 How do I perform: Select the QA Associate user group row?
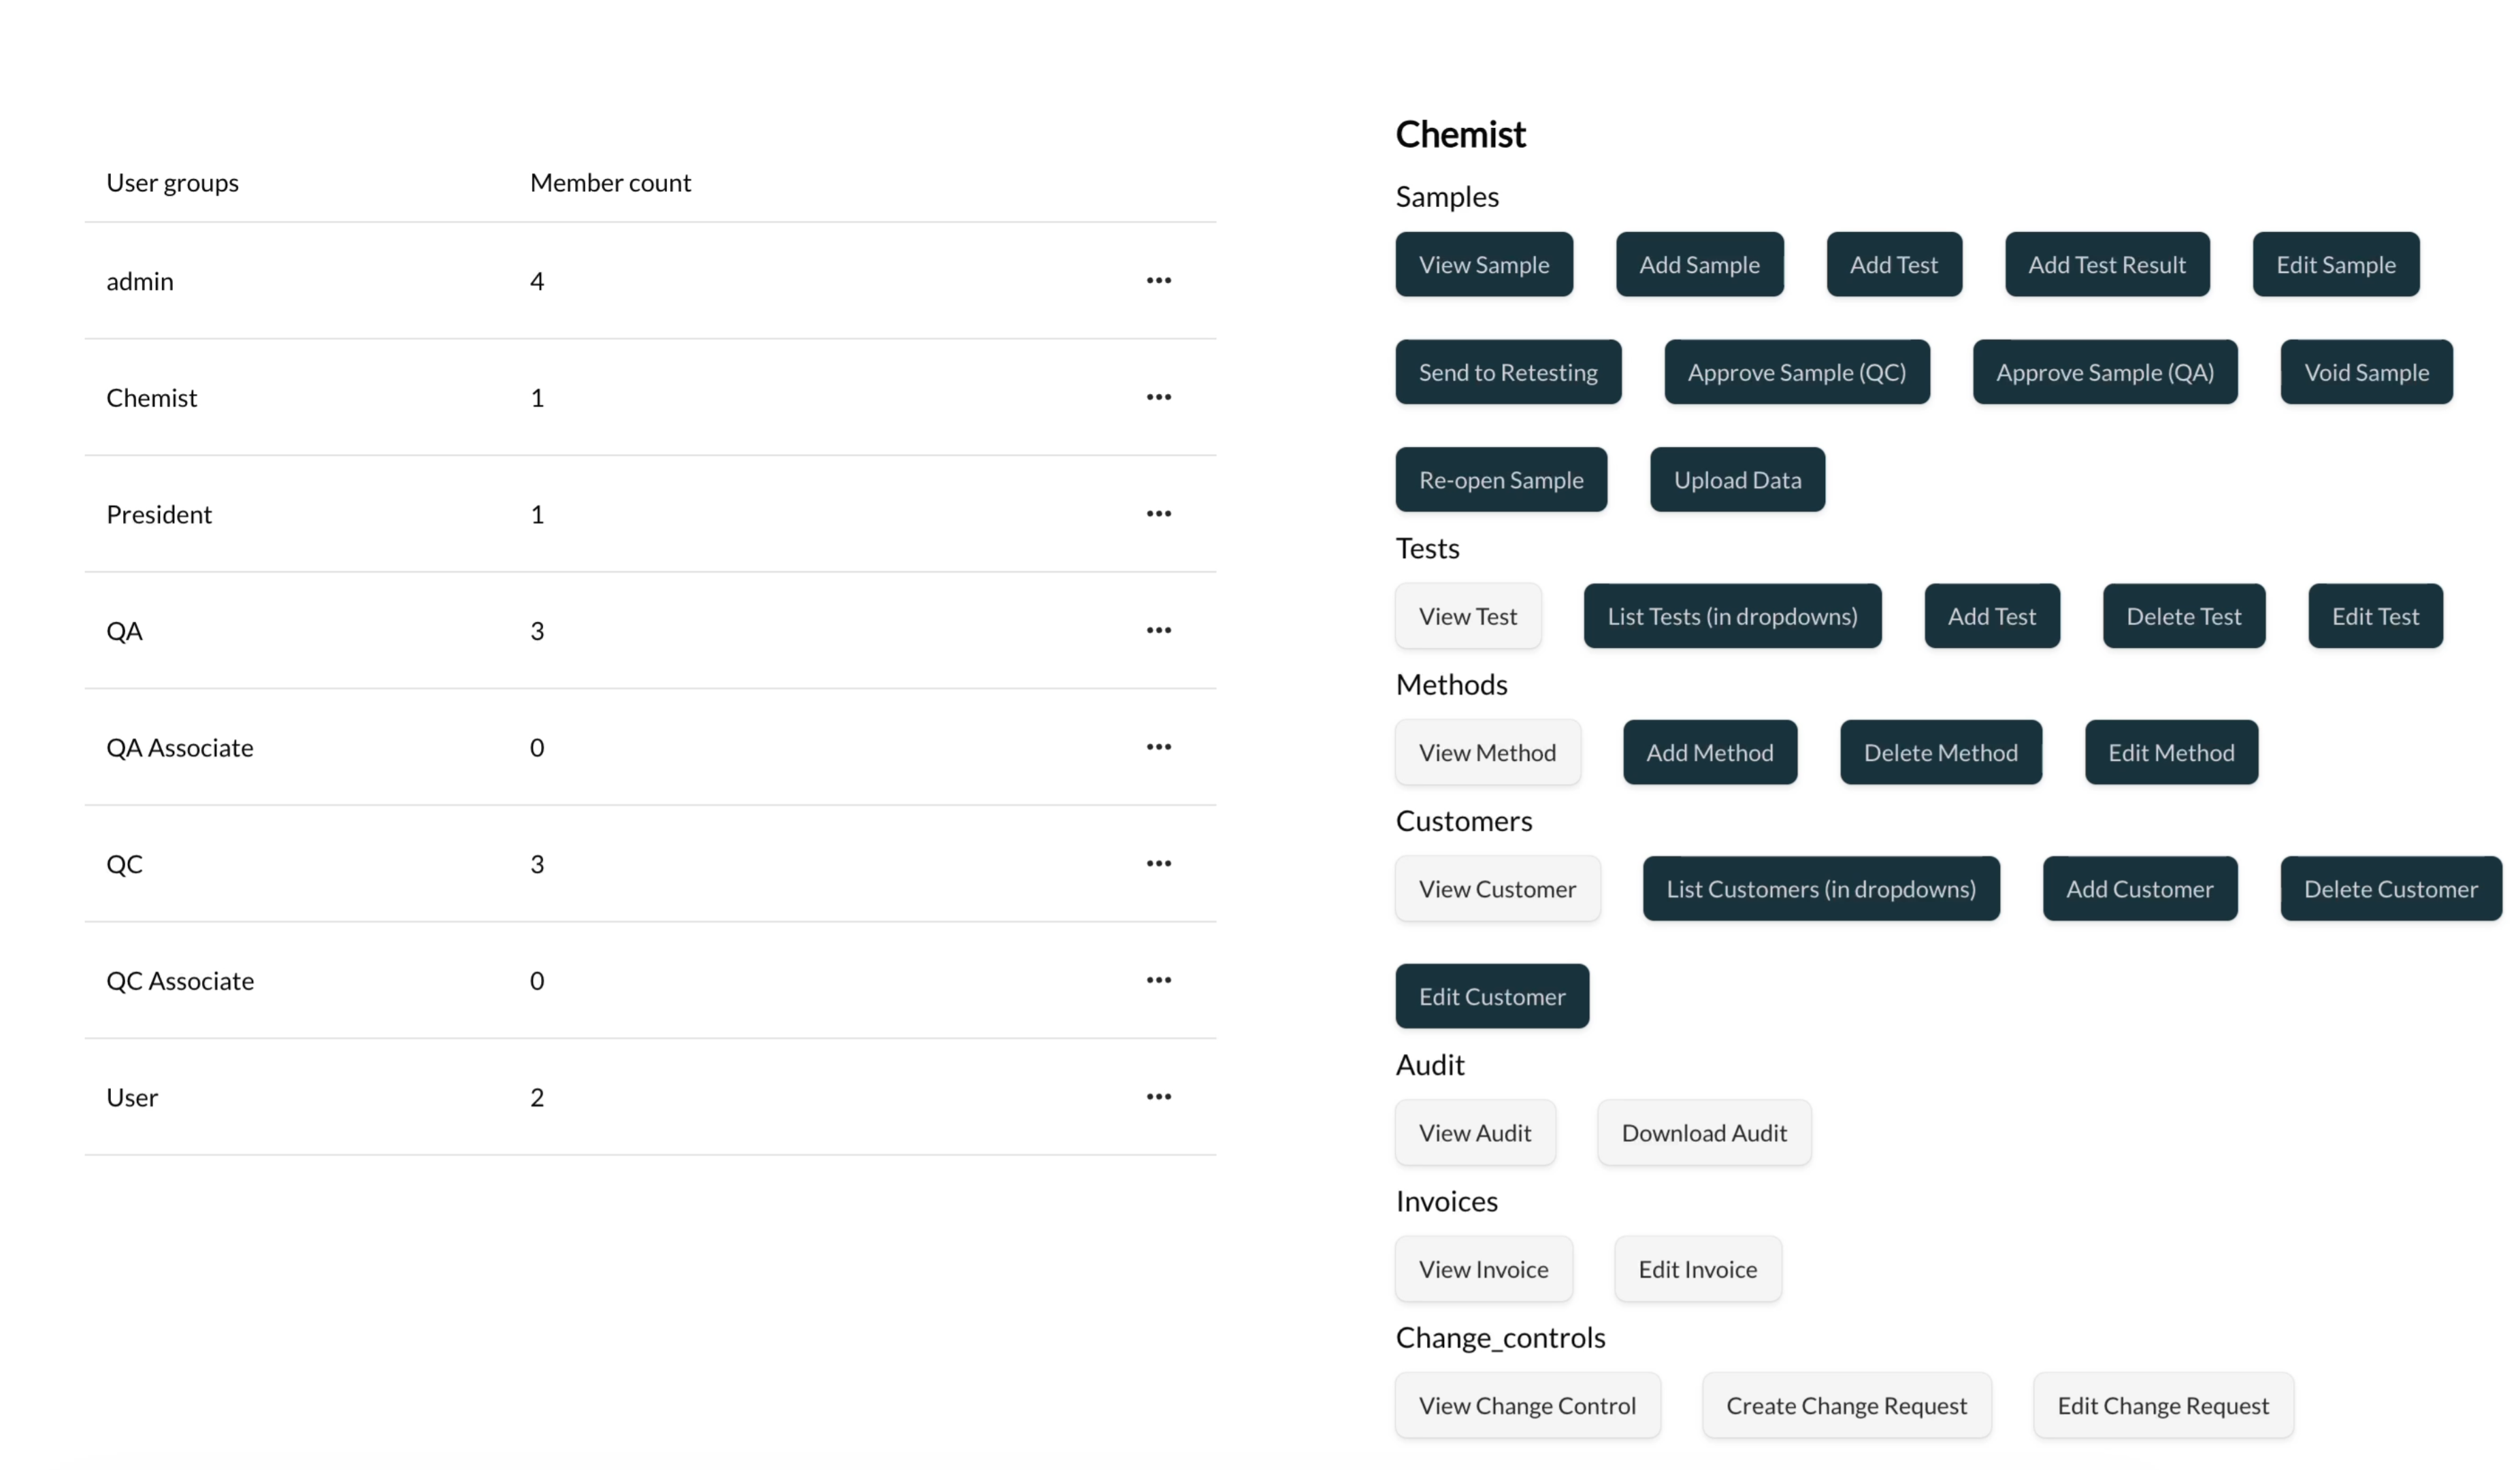(x=180, y=747)
